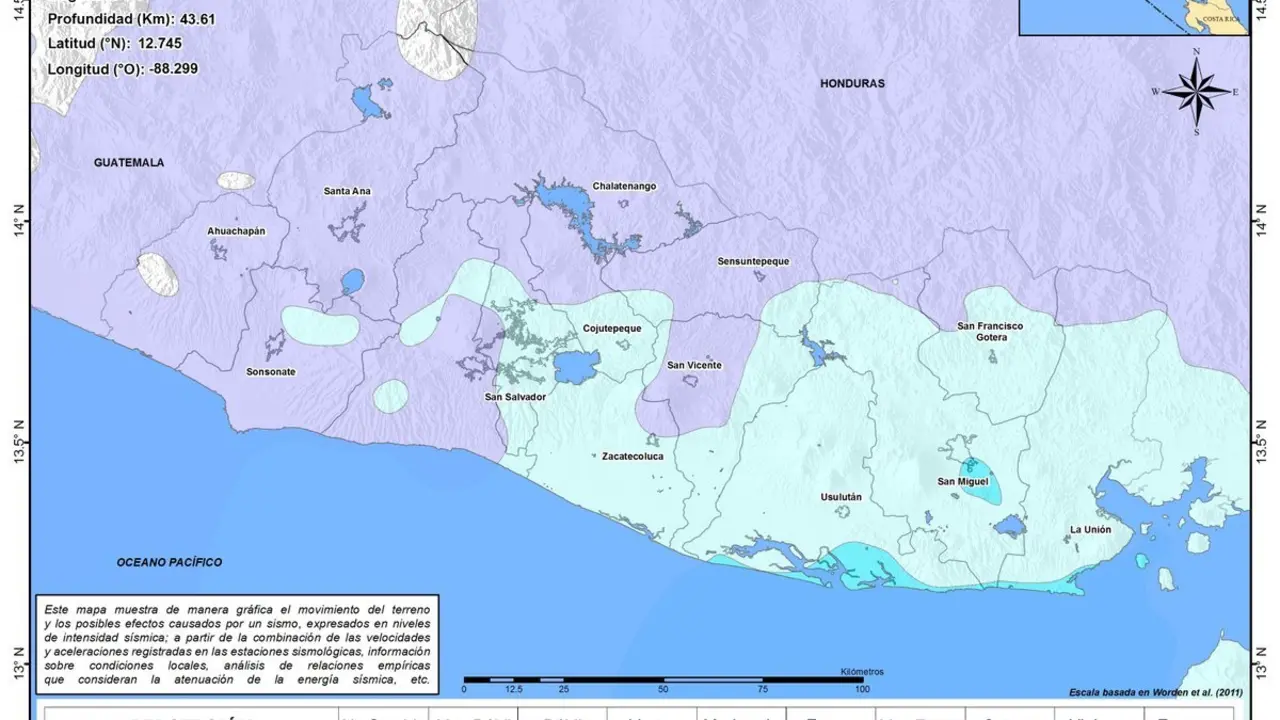Click the GUATEMALA country label
The width and height of the screenshot is (1280, 720).
pyautogui.click(x=128, y=161)
